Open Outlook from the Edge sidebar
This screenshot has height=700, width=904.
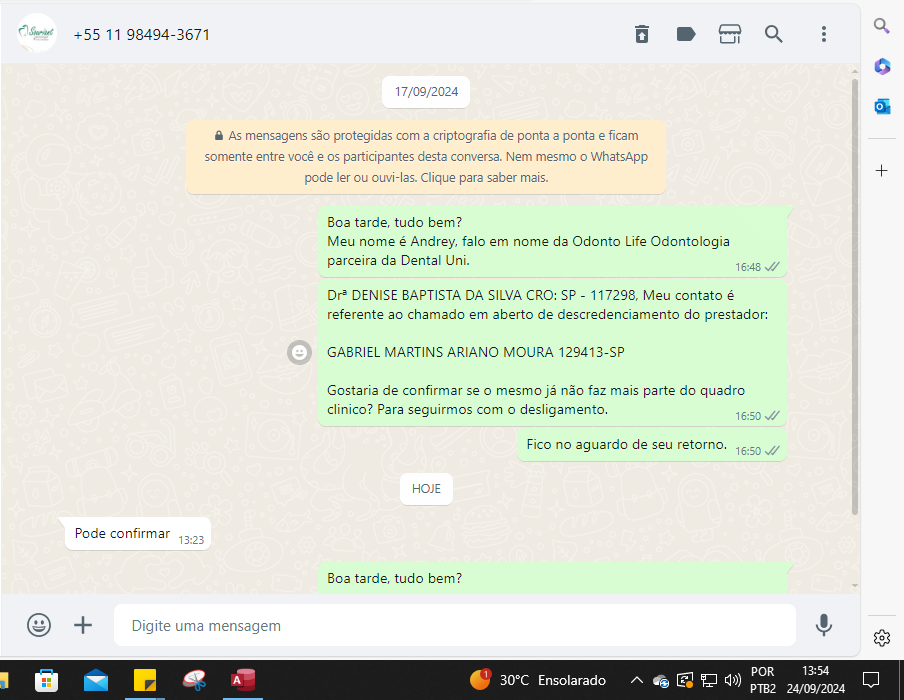pos(882,107)
